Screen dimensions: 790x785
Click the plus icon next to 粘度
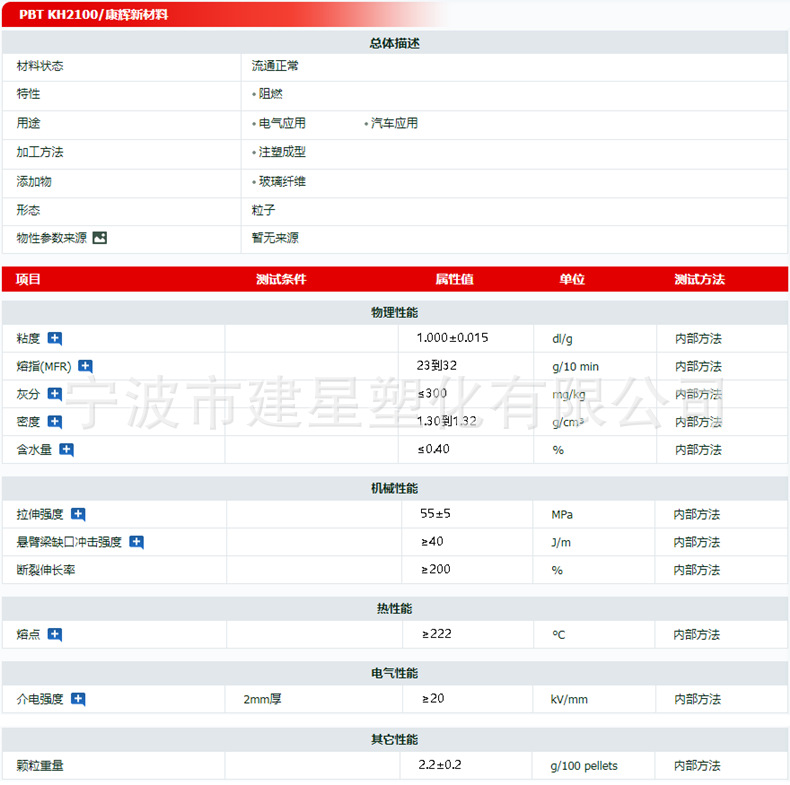tap(54, 339)
